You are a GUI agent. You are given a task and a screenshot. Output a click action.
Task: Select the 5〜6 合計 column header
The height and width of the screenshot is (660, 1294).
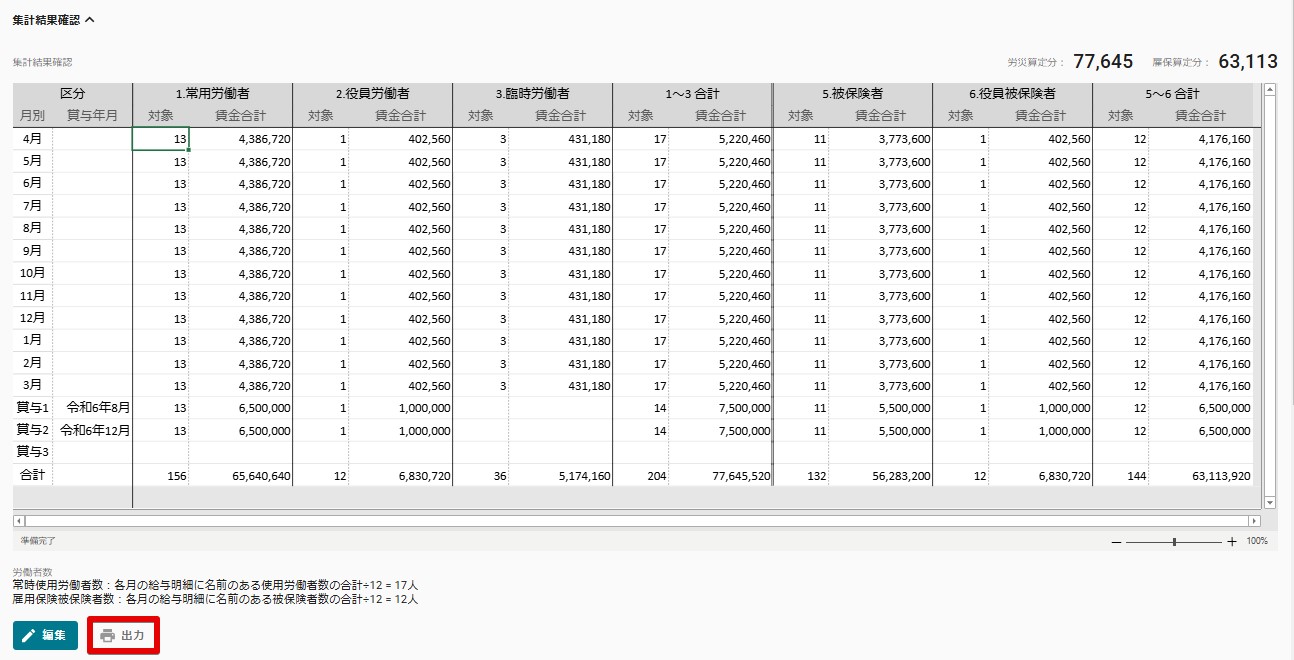pyautogui.click(x=1172, y=94)
